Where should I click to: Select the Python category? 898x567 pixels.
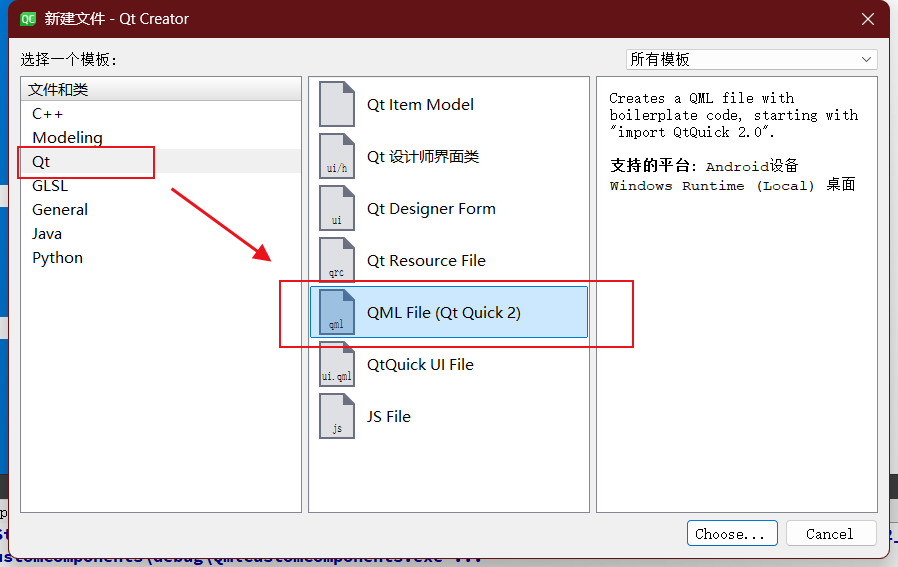click(x=160, y=258)
